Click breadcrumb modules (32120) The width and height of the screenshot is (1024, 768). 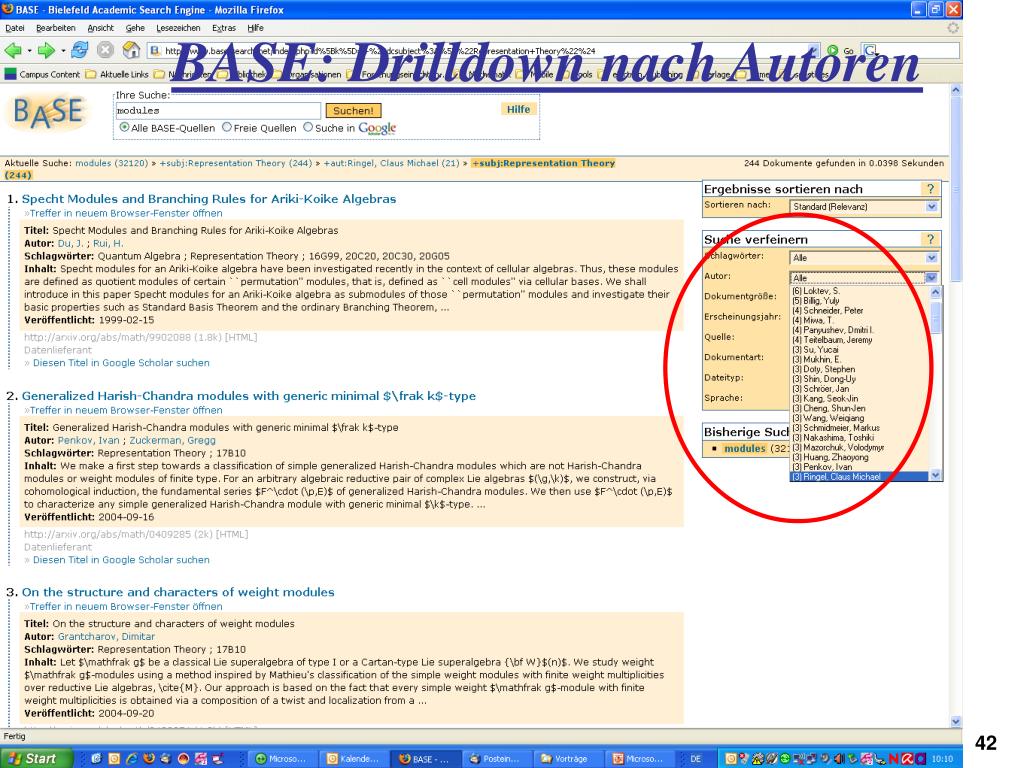pos(112,163)
